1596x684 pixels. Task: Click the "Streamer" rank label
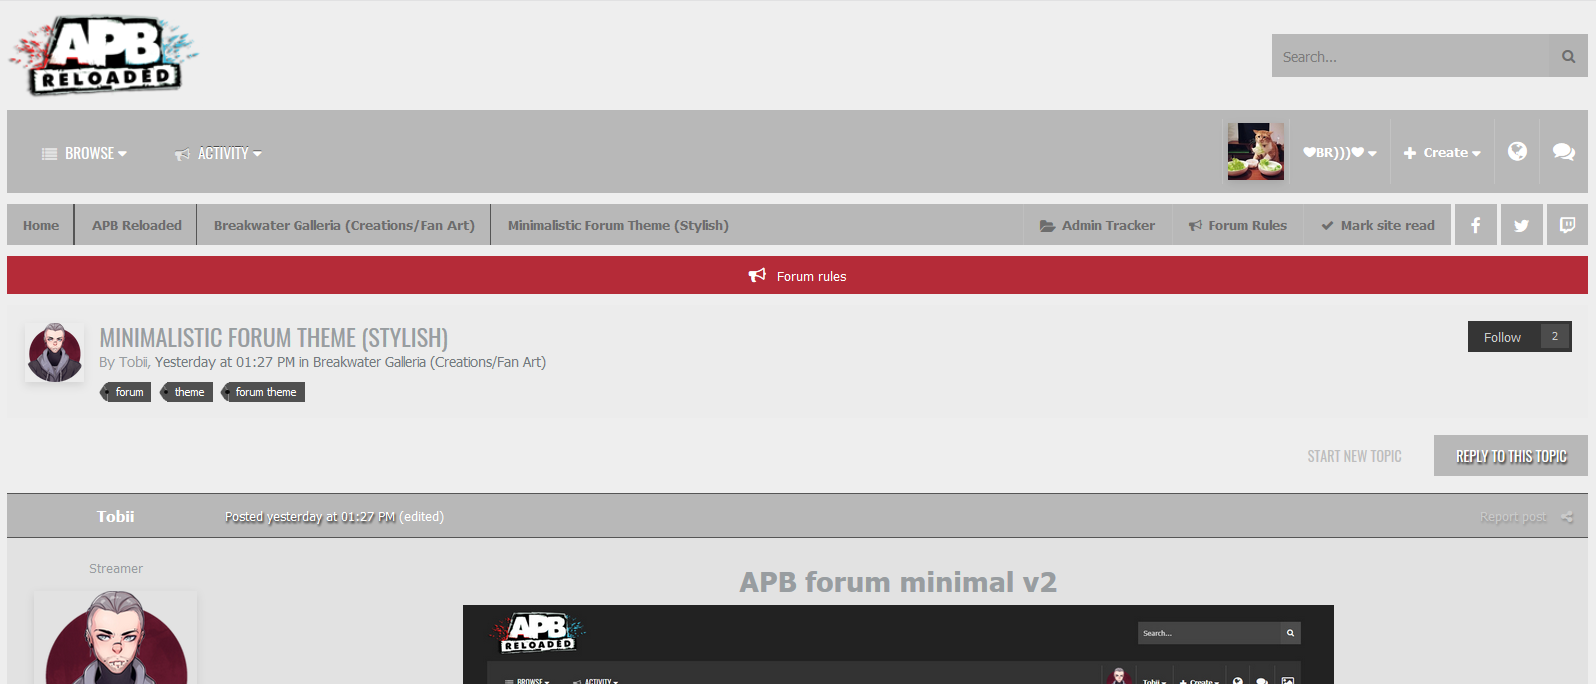116,568
